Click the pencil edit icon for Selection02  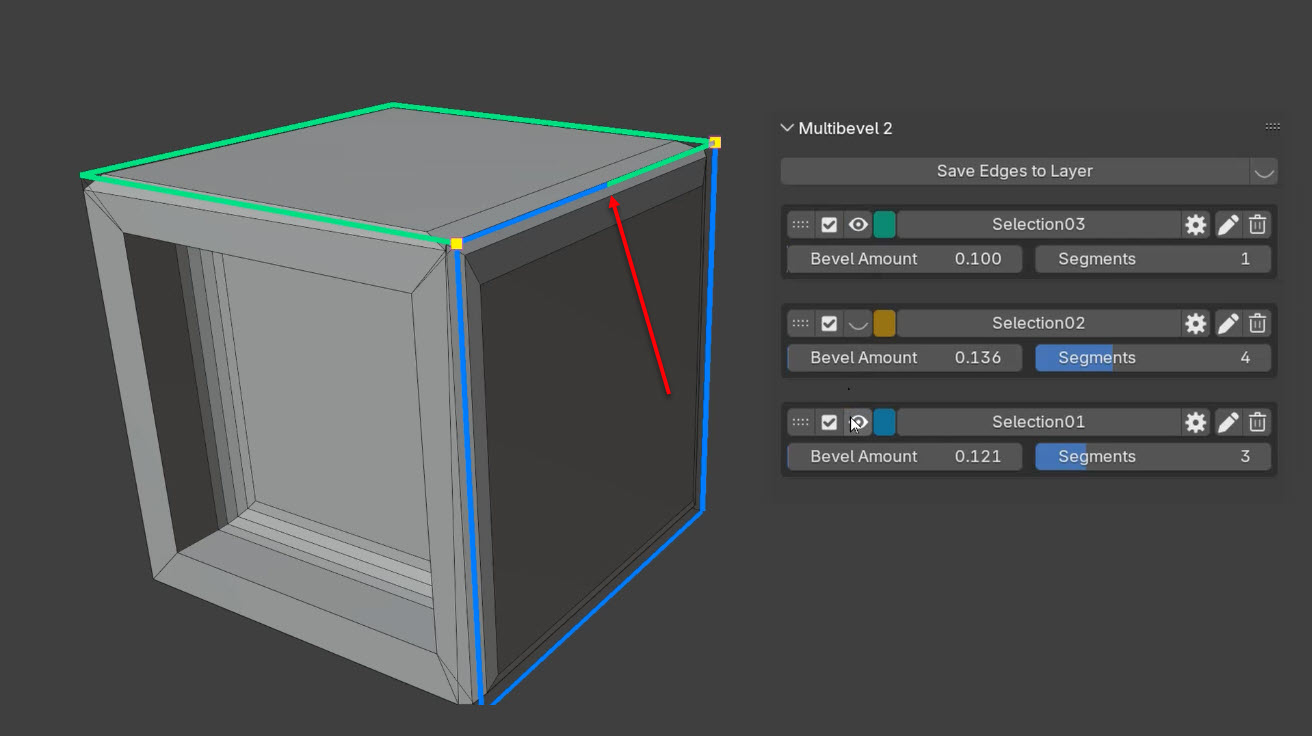click(1228, 323)
